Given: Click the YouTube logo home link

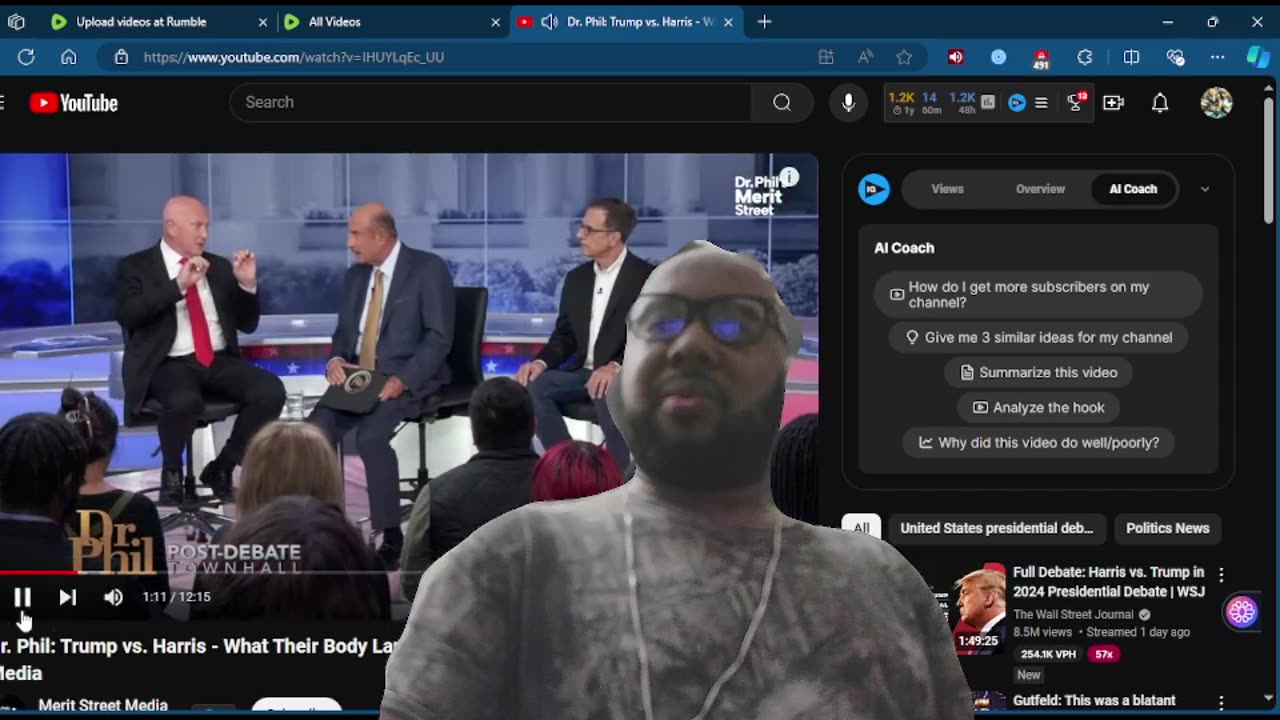Looking at the screenshot, I should (74, 102).
